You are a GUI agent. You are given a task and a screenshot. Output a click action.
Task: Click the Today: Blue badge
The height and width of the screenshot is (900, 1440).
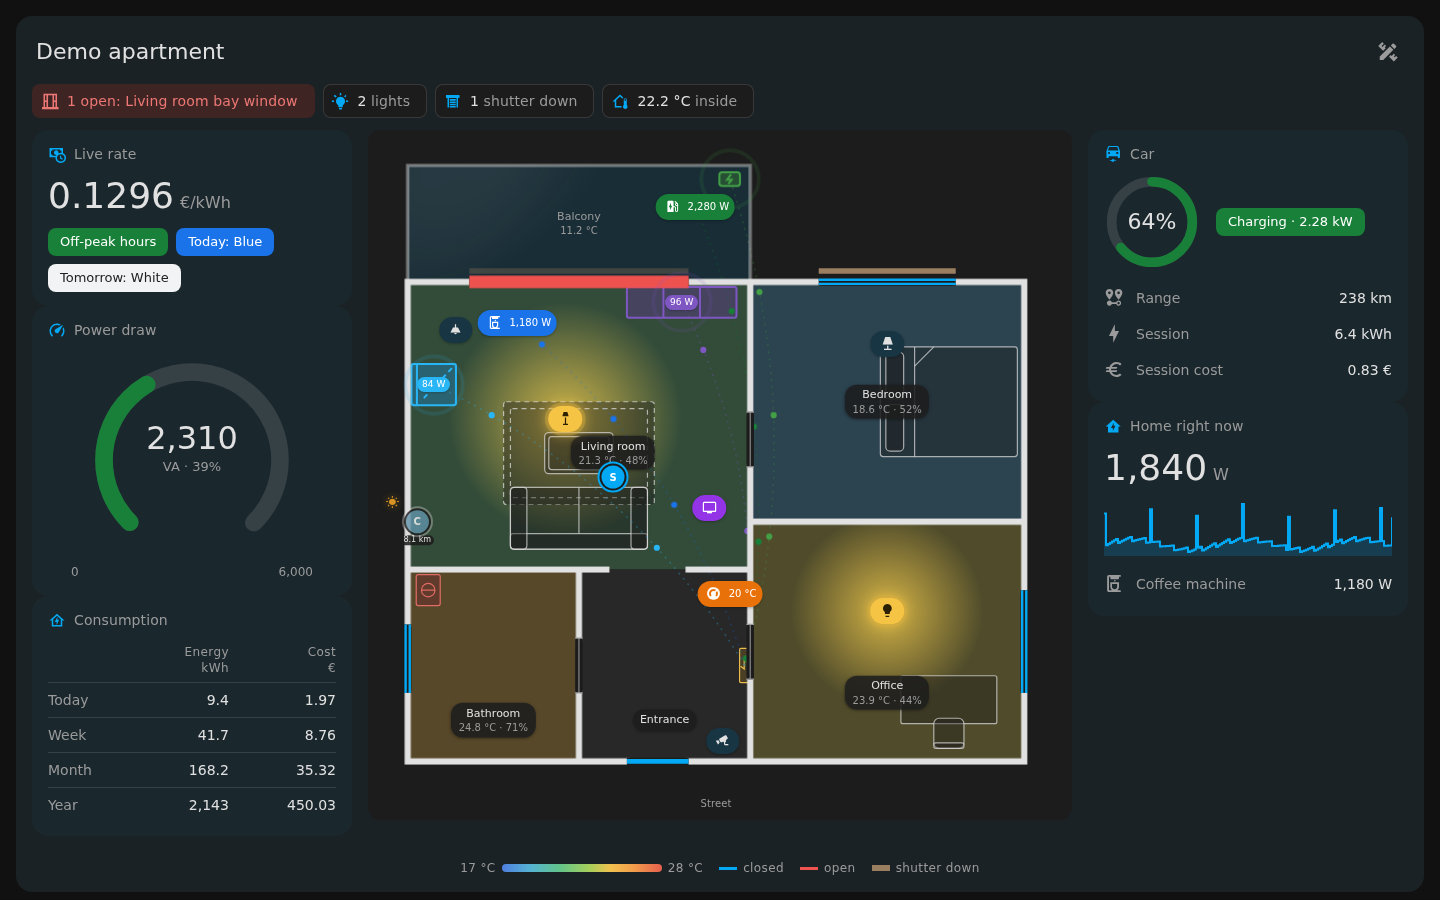(x=225, y=242)
